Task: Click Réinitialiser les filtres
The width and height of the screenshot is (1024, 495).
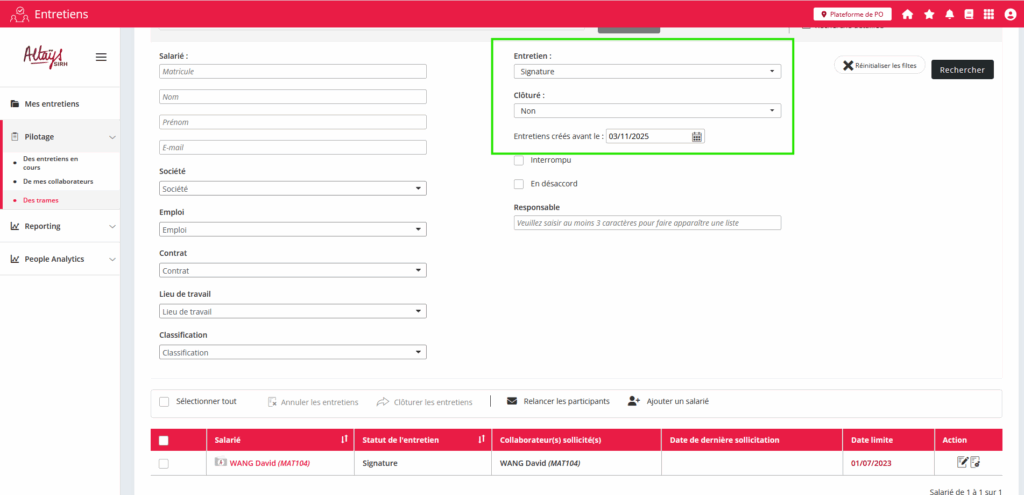Action: click(x=879, y=66)
